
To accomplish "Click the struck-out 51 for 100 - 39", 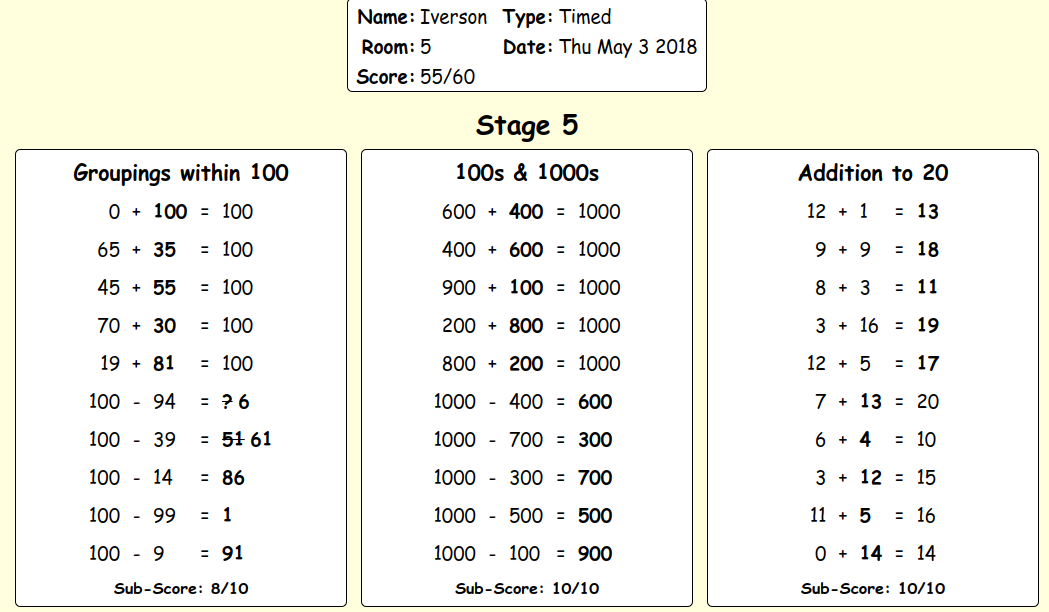I will coord(232,440).
